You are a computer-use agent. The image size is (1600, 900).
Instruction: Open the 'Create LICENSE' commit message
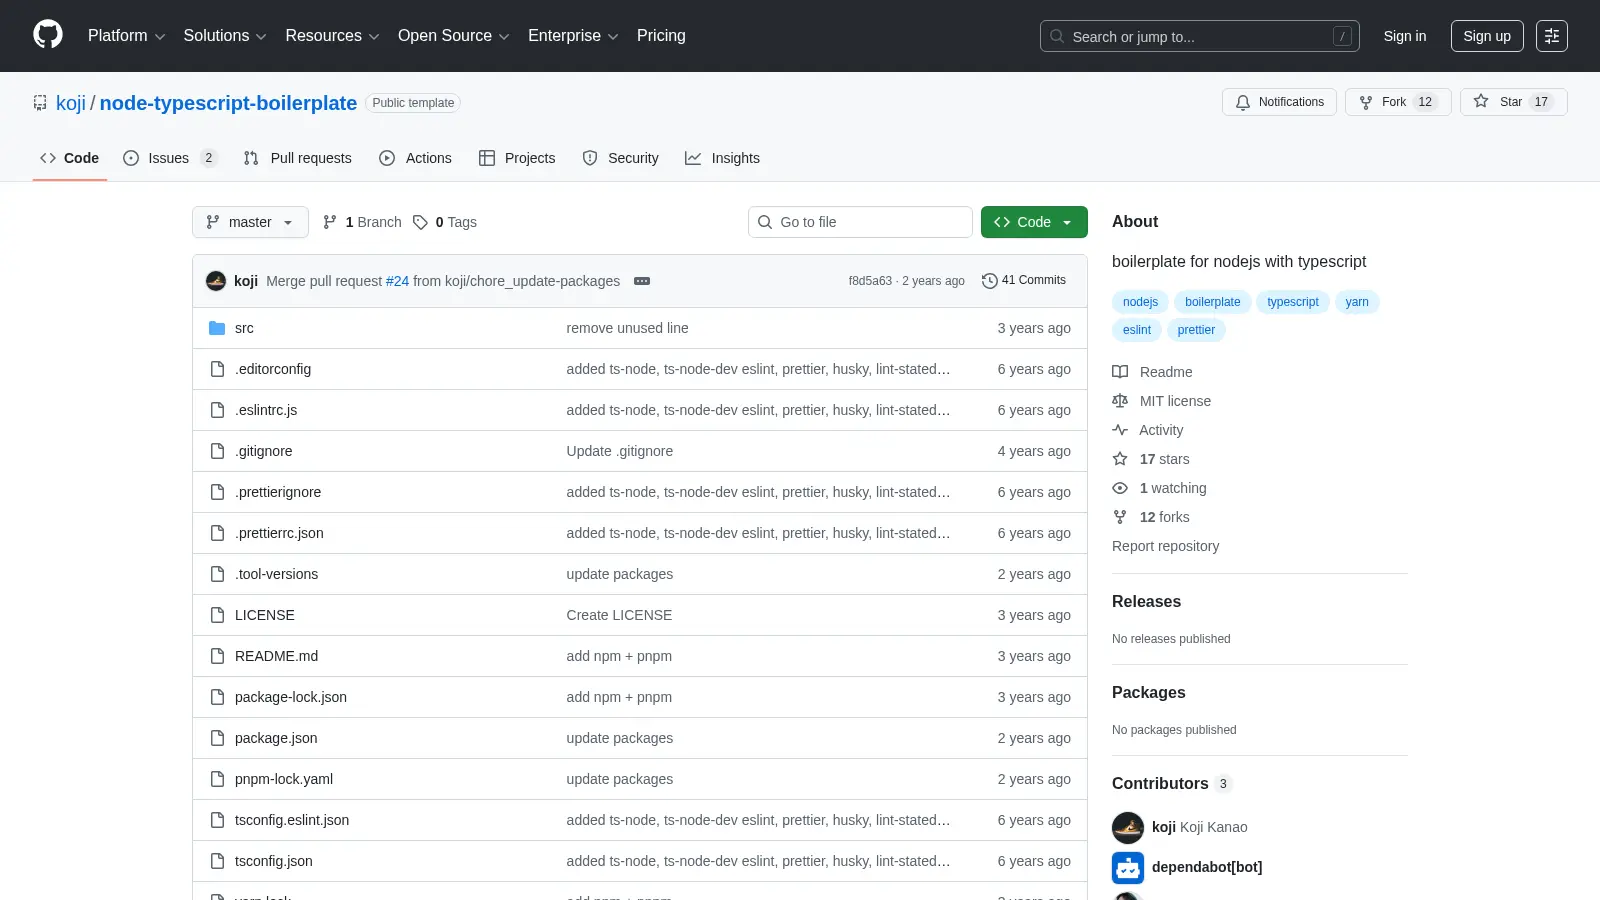619,615
